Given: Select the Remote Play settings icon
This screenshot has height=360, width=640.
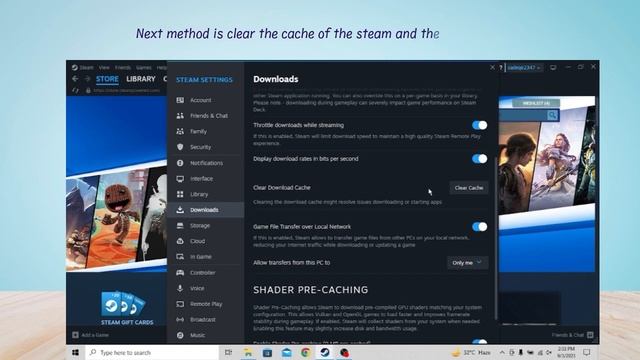Looking at the screenshot, I should (180, 304).
